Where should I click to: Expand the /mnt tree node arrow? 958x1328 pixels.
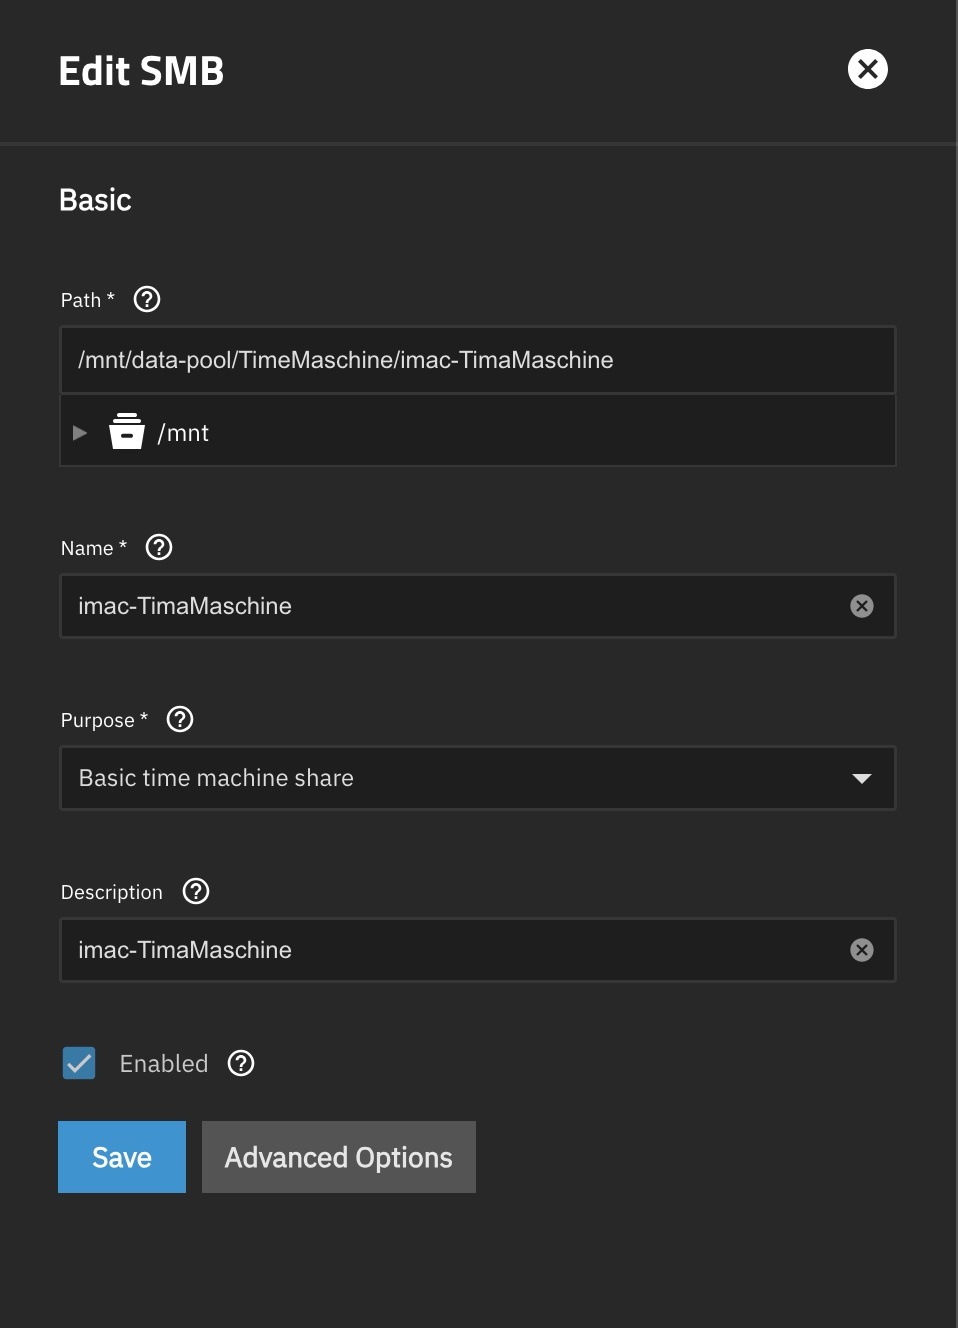click(x=80, y=433)
